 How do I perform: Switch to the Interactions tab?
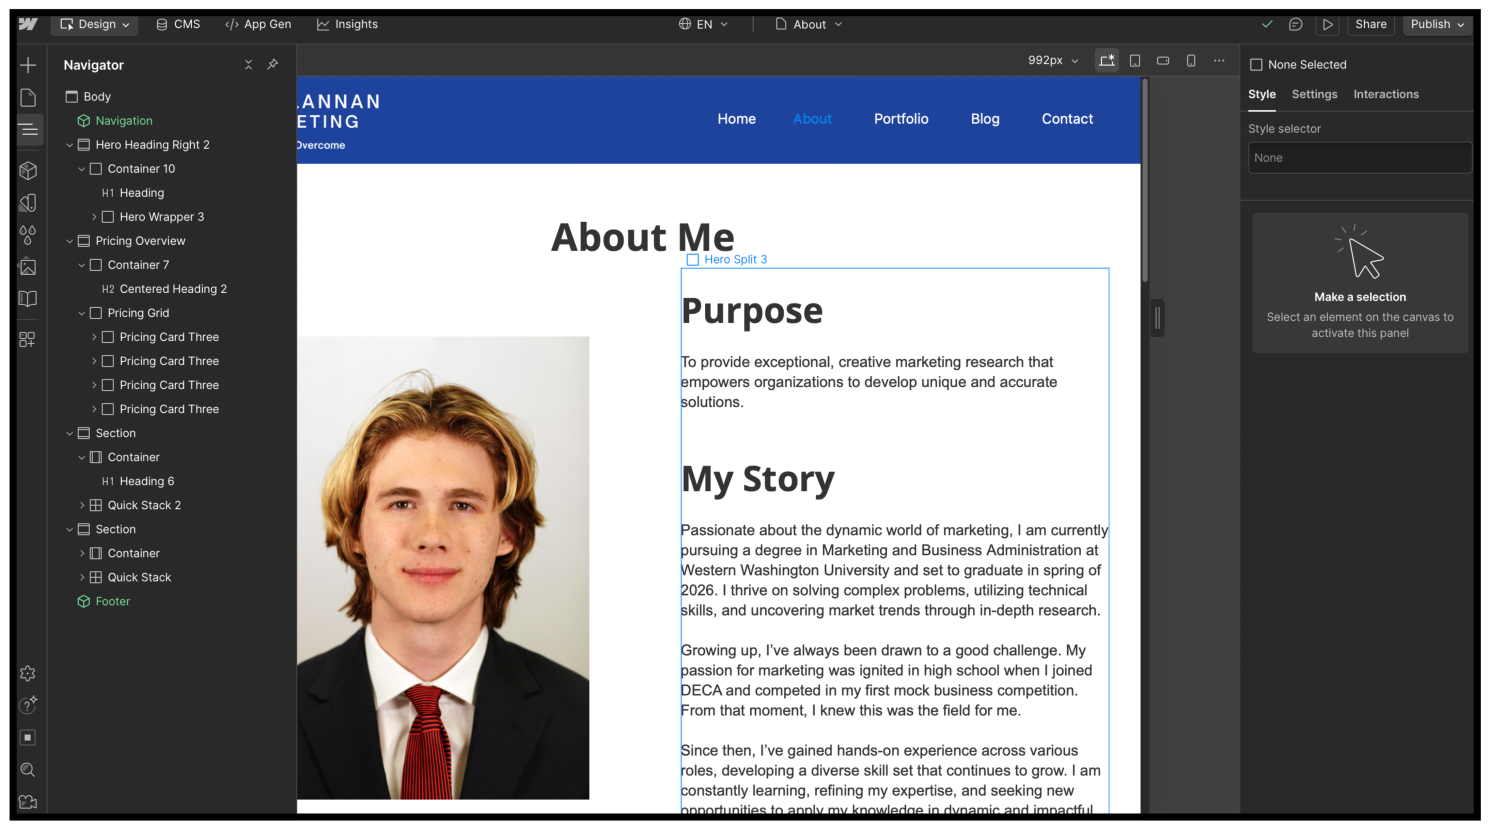pyautogui.click(x=1386, y=94)
